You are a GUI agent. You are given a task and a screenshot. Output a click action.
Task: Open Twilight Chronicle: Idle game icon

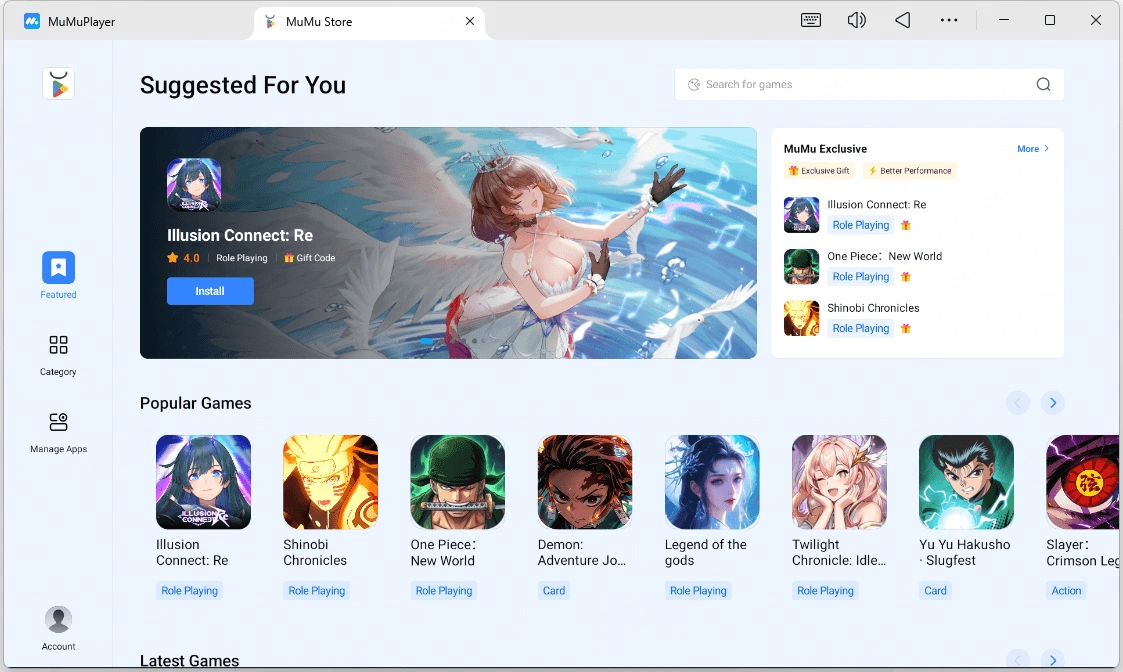click(839, 482)
